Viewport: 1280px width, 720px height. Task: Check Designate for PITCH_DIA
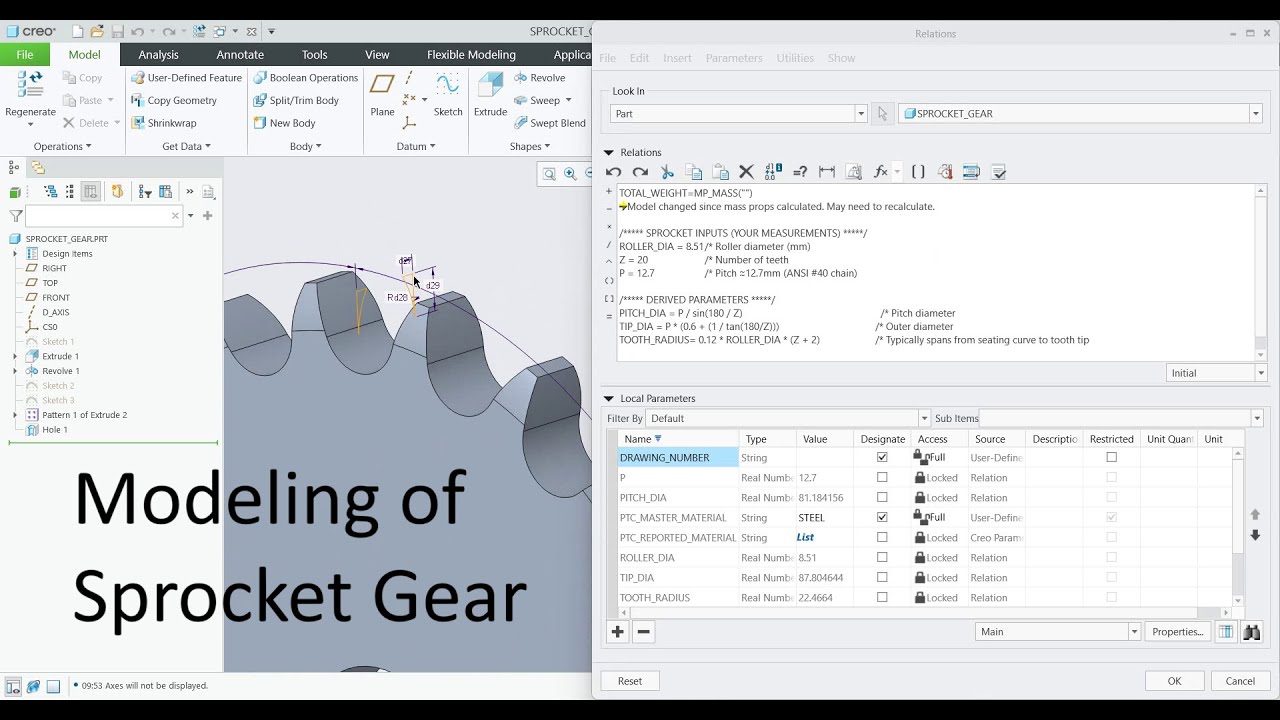882,497
